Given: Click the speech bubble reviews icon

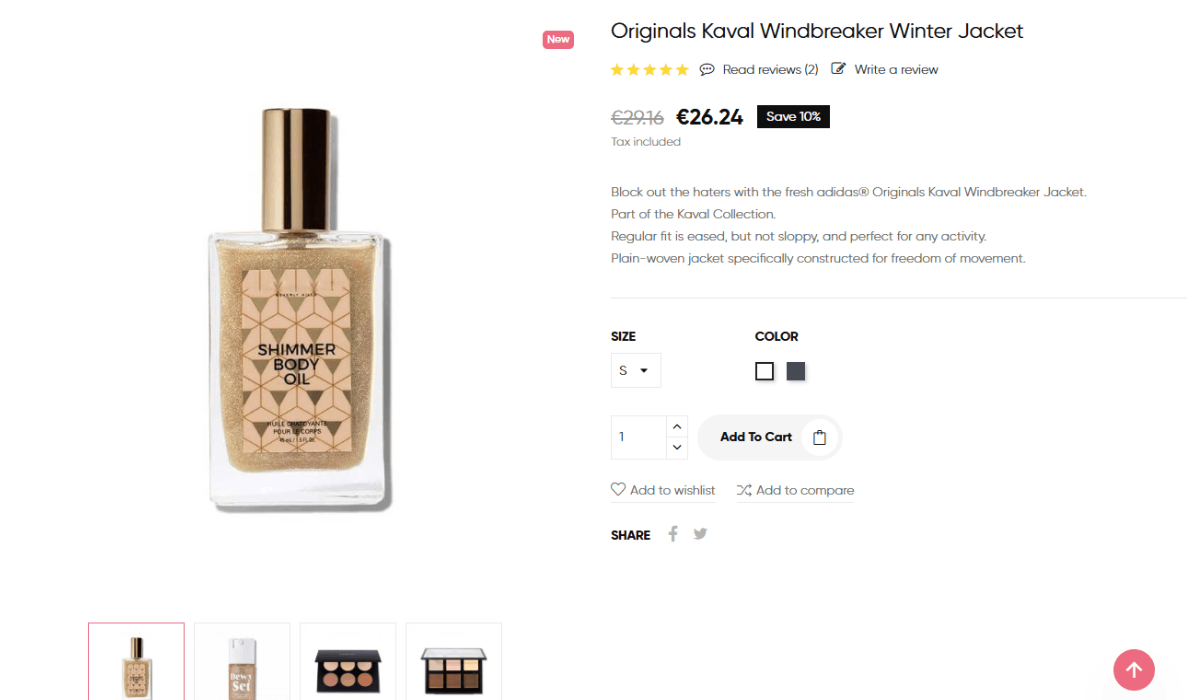Looking at the screenshot, I should click(x=707, y=69).
